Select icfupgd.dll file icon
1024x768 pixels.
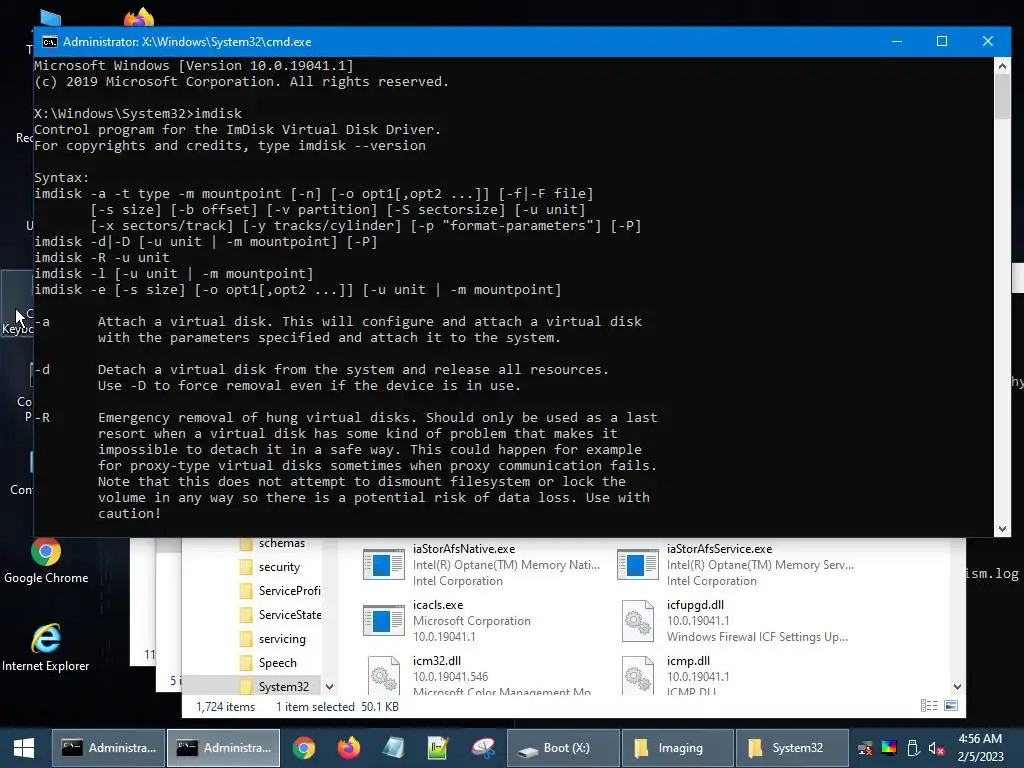637,621
